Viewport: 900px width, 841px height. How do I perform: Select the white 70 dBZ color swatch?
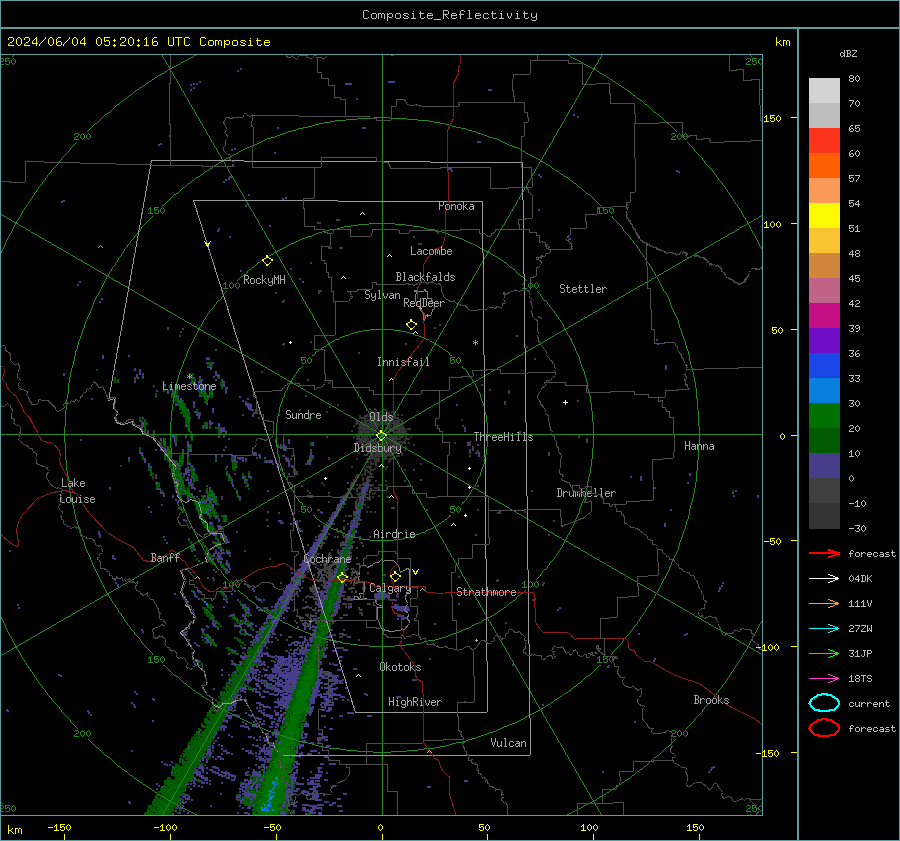point(824,90)
